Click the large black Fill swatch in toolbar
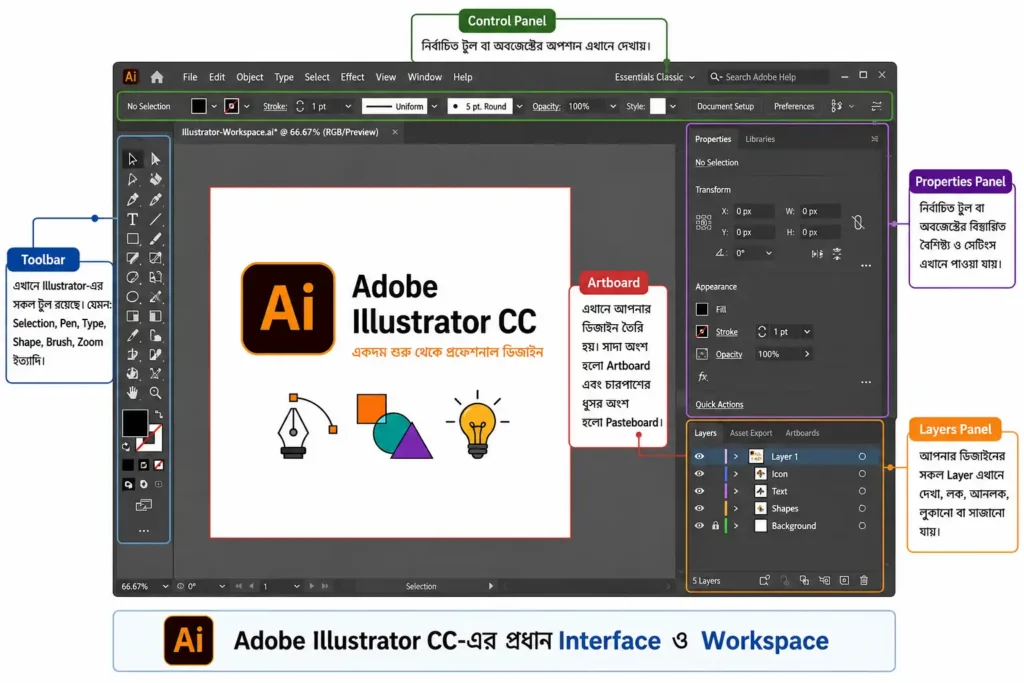 click(135, 424)
